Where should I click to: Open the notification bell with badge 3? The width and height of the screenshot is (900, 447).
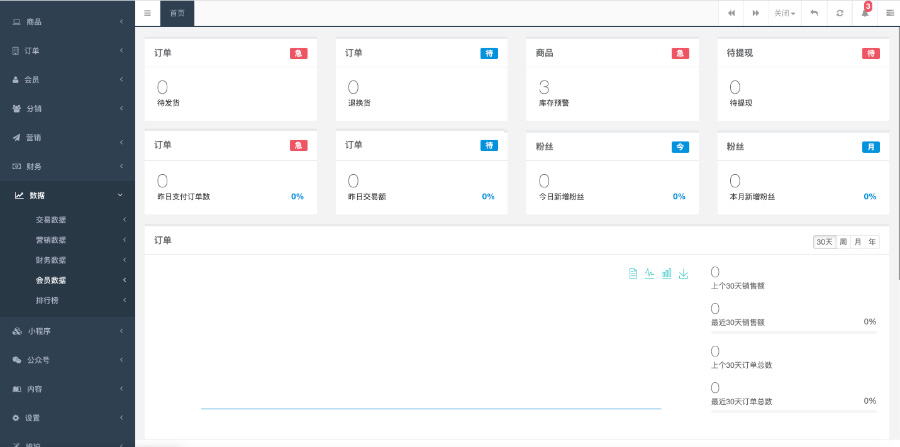(865, 13)
